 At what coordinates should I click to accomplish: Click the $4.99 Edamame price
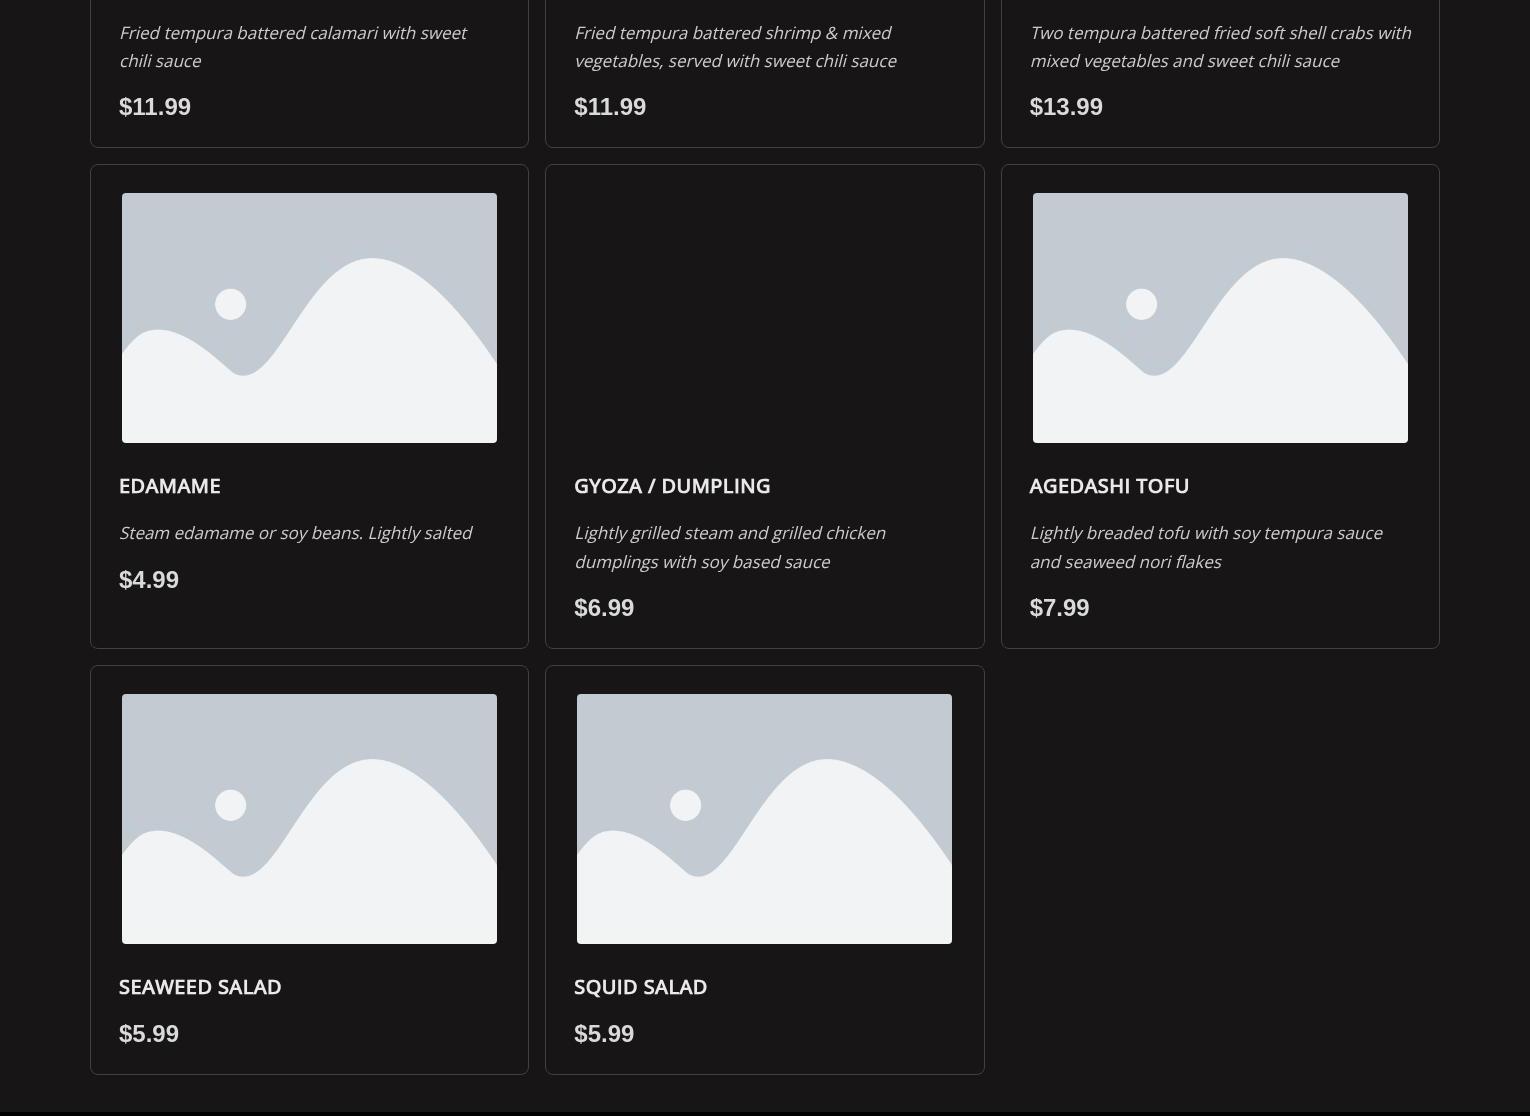(149, 580)
